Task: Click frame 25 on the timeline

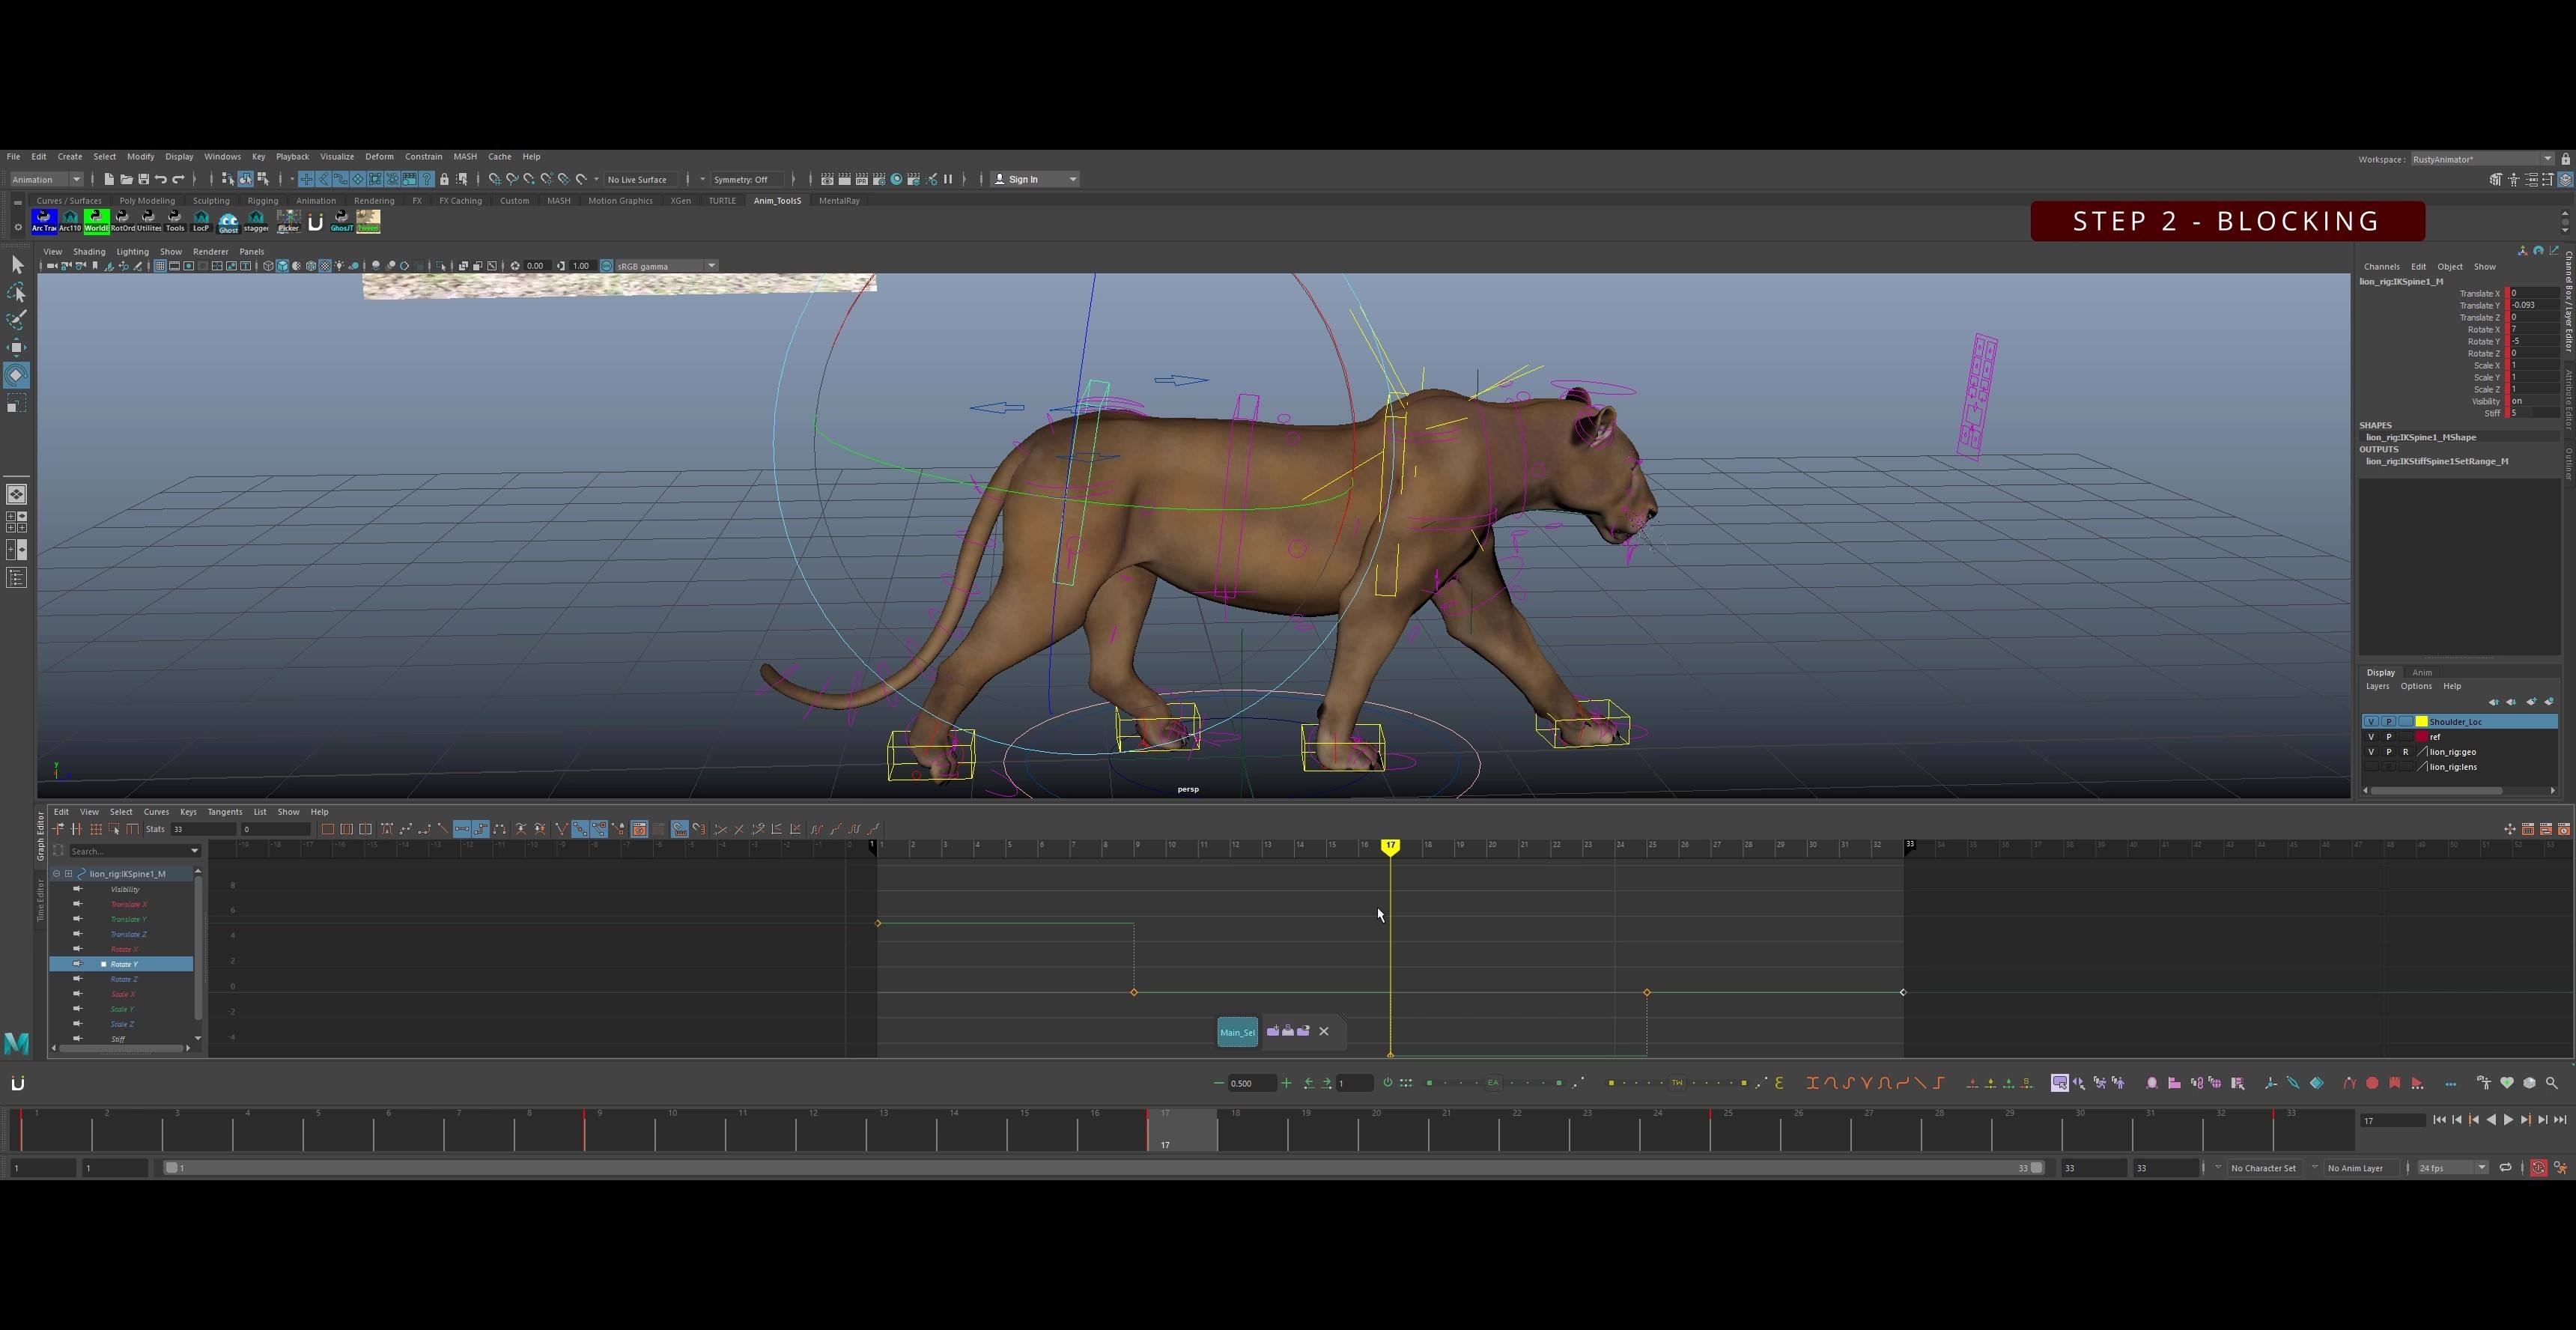Action: pyautogui.click(x=1727, y=1130)
